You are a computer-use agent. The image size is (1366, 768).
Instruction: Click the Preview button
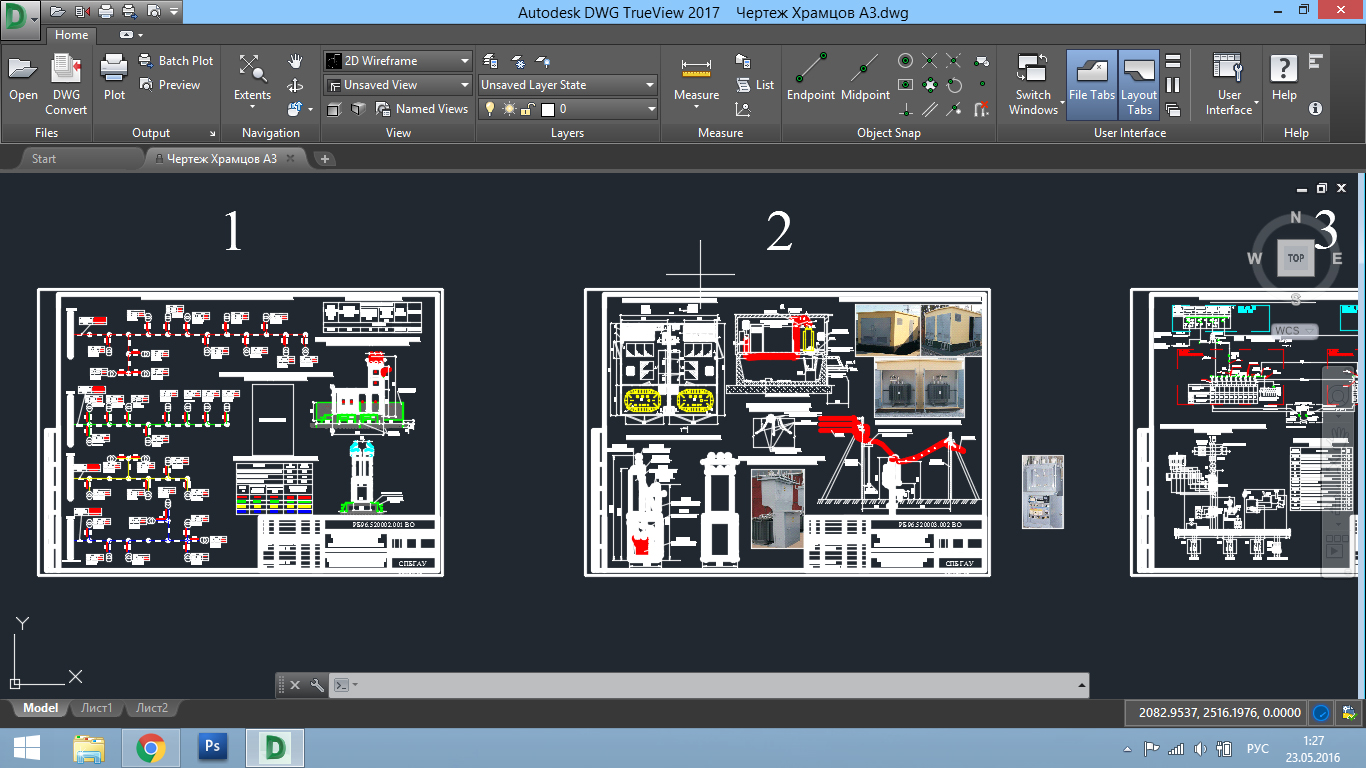pyautogui.click(x=169, y=85)
